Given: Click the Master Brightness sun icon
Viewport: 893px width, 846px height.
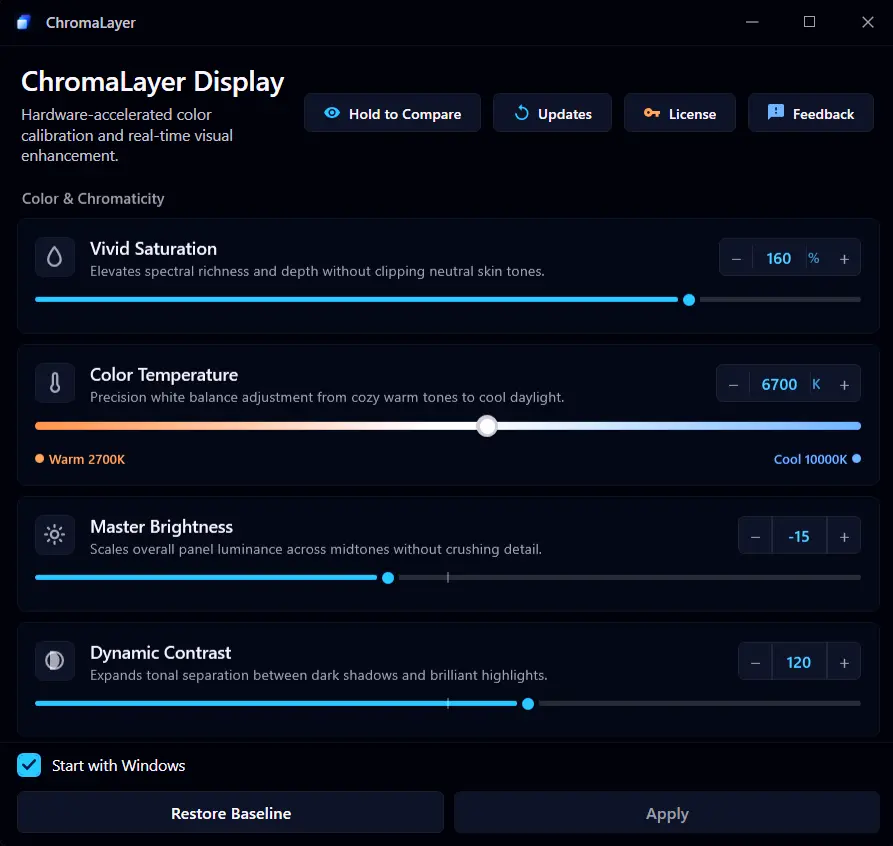Looking at the screenshot, I should click(55, 535).
